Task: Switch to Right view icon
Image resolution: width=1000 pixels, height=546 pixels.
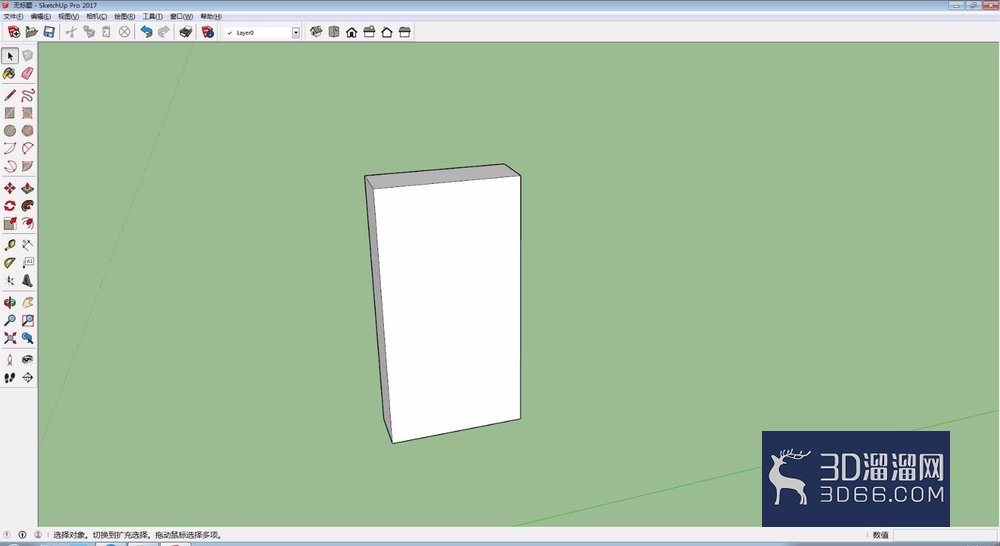Action: (369, 32)
